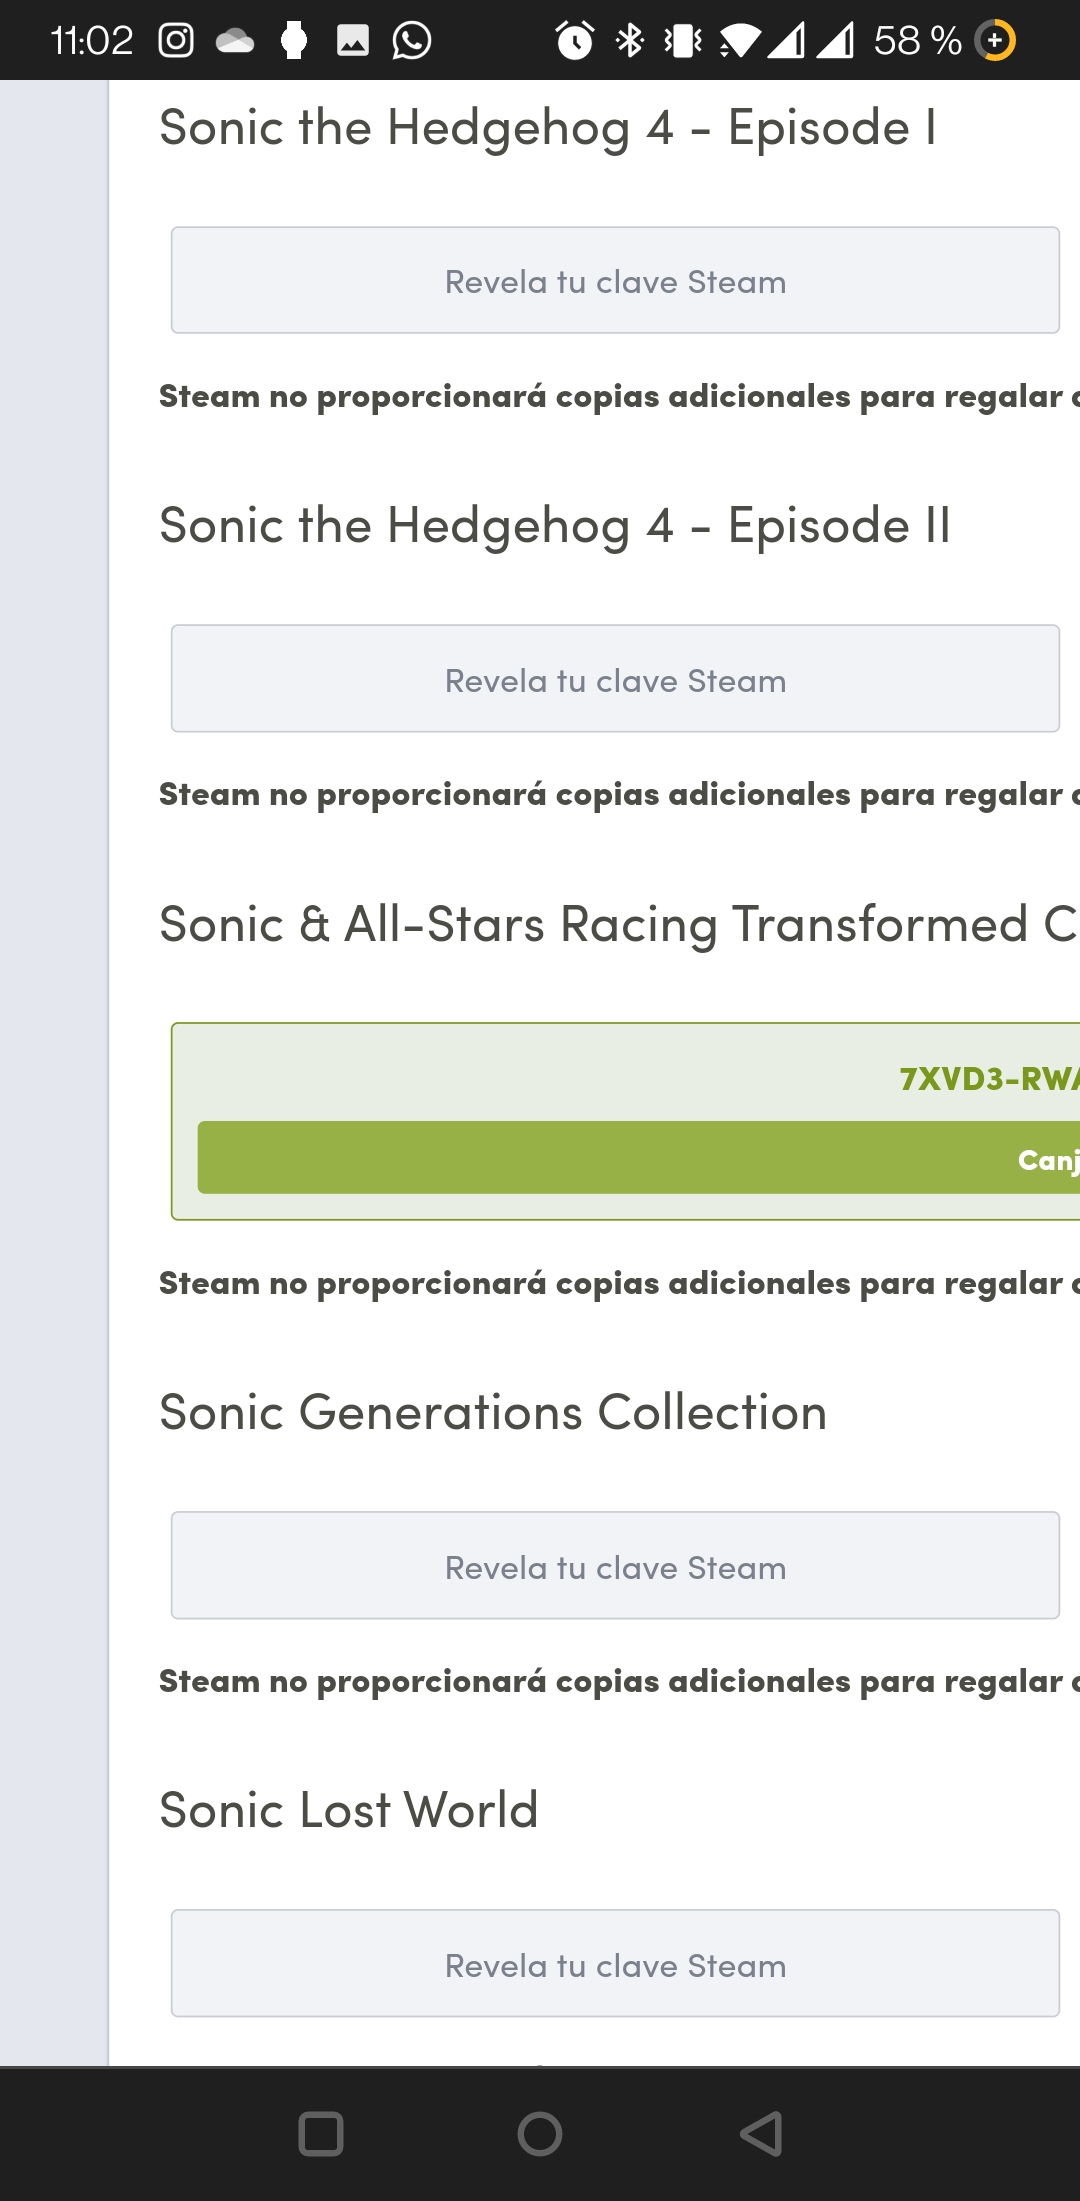Screen dimensions: 1080x2201
Task: Tap the alarm clock status icon
Action: (575, 41)
